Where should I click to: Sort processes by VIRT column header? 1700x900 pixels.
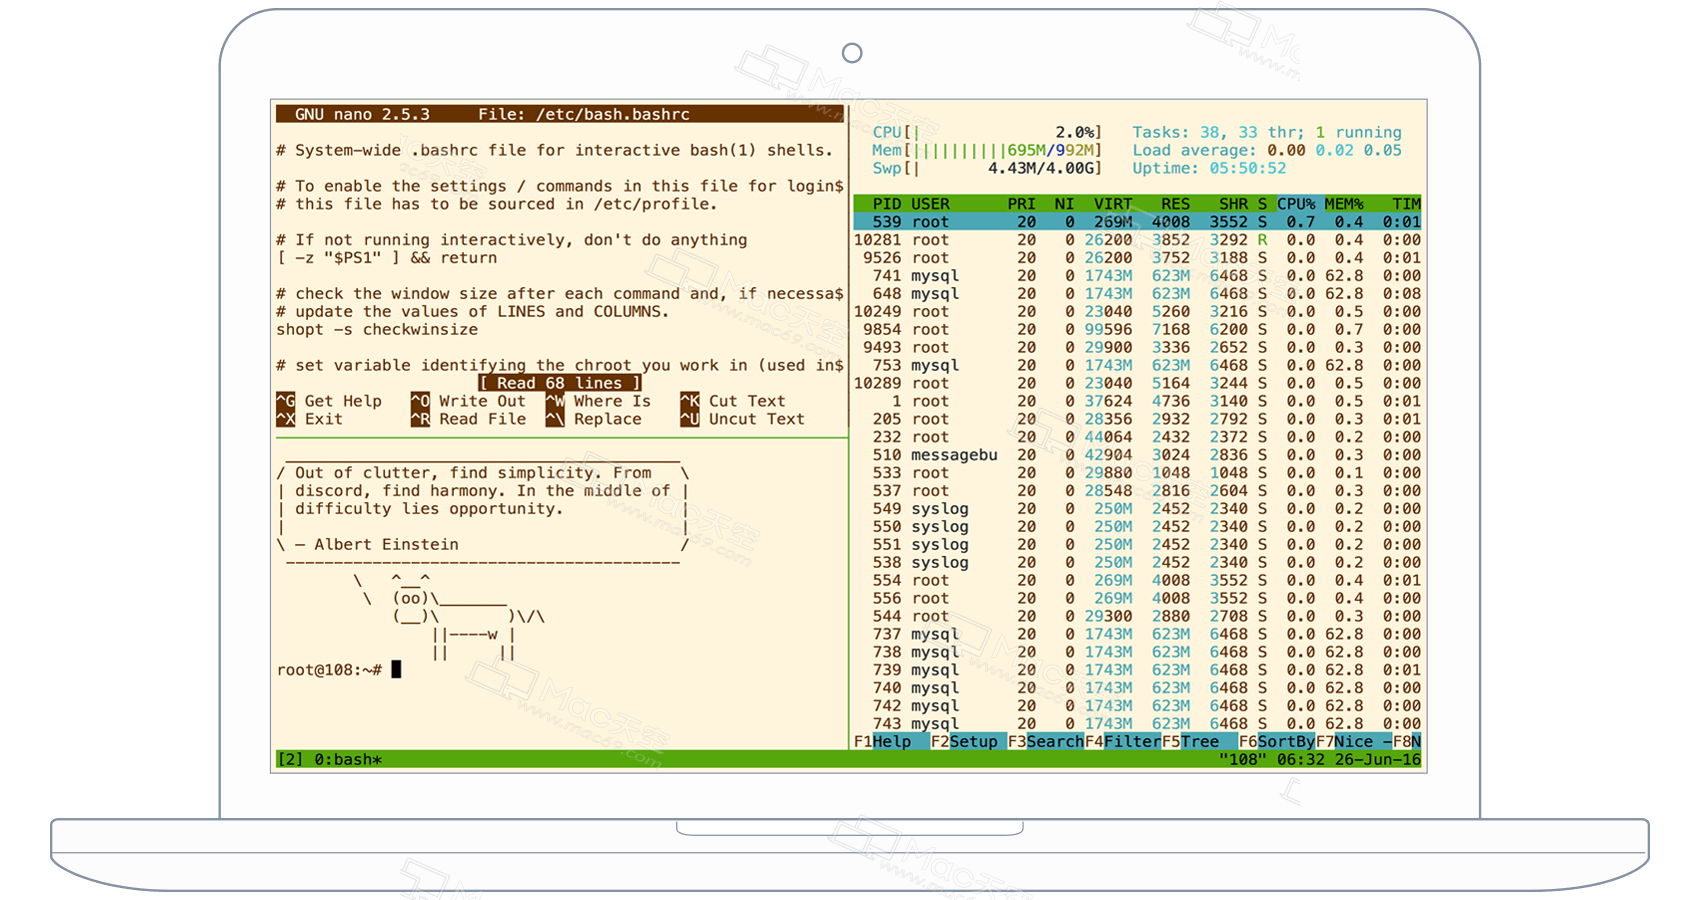point(1113,204)
